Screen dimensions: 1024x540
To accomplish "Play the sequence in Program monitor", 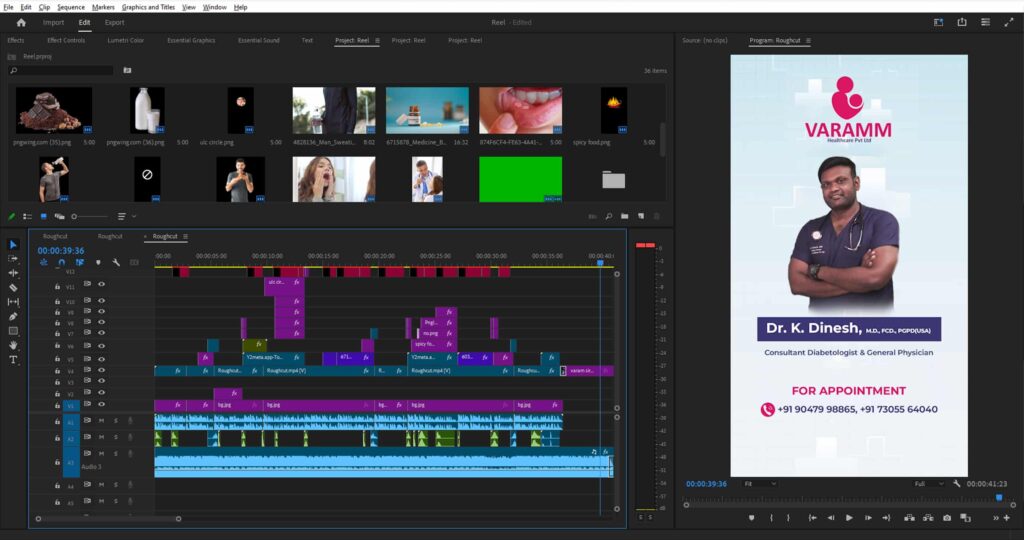I will coord(849,518).
